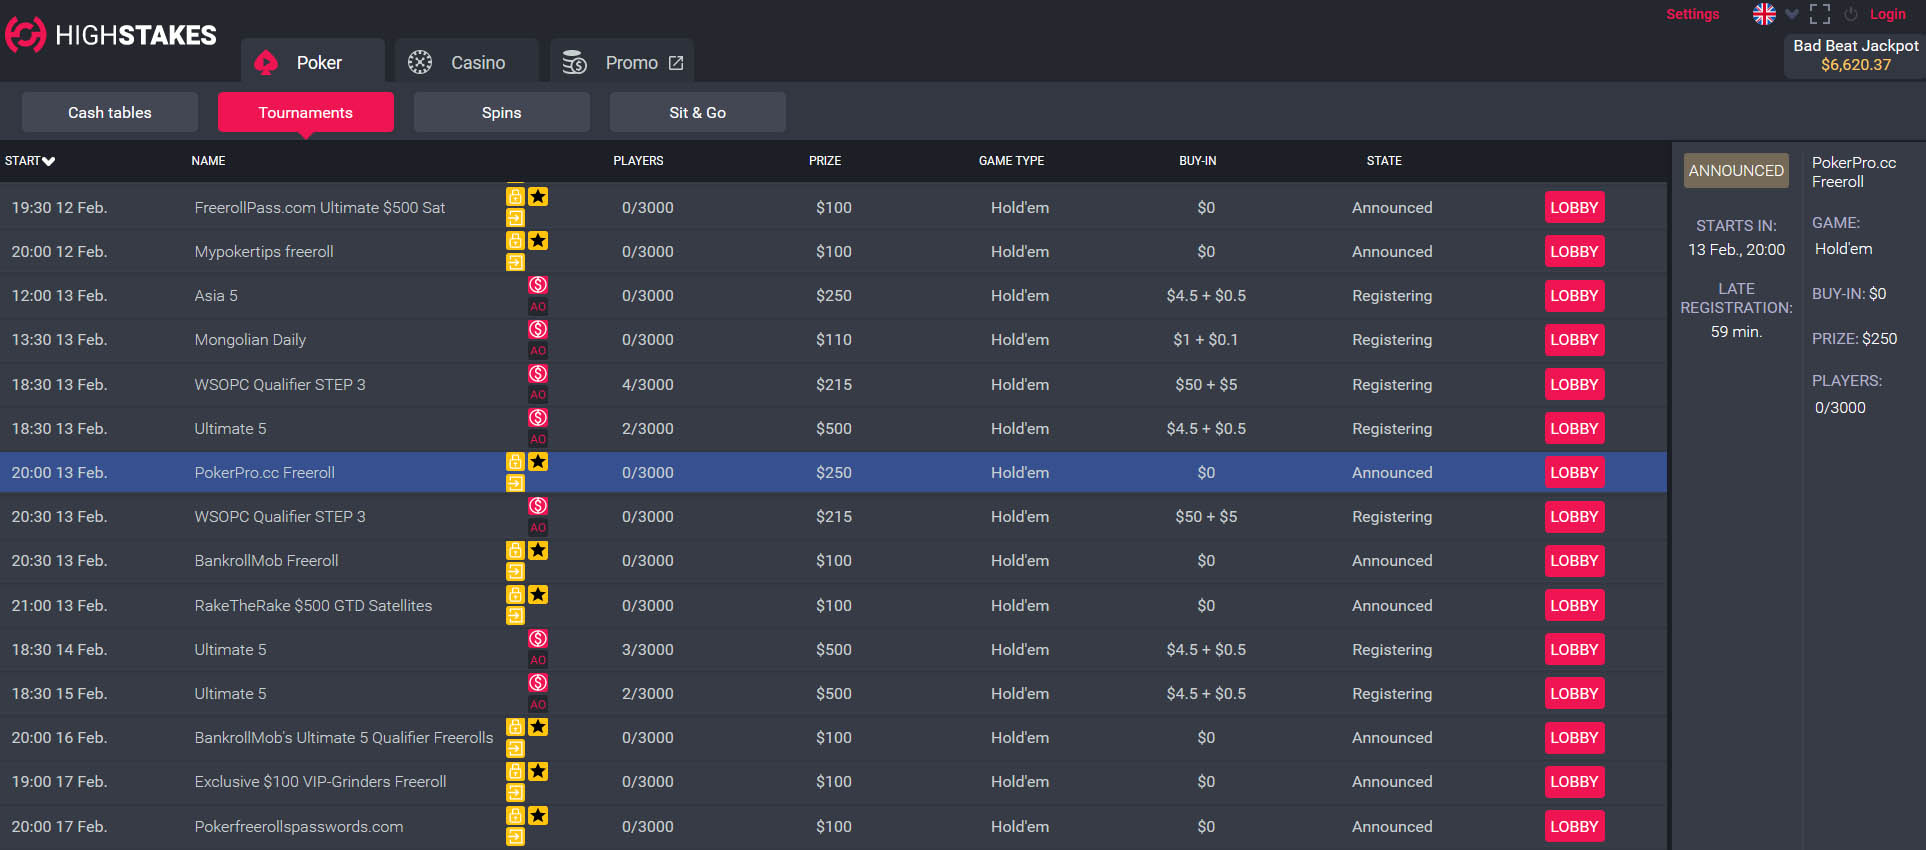Click the power icon beside Login
Viewport: 1926px width, 850px height.
[x=1851, y=14]
